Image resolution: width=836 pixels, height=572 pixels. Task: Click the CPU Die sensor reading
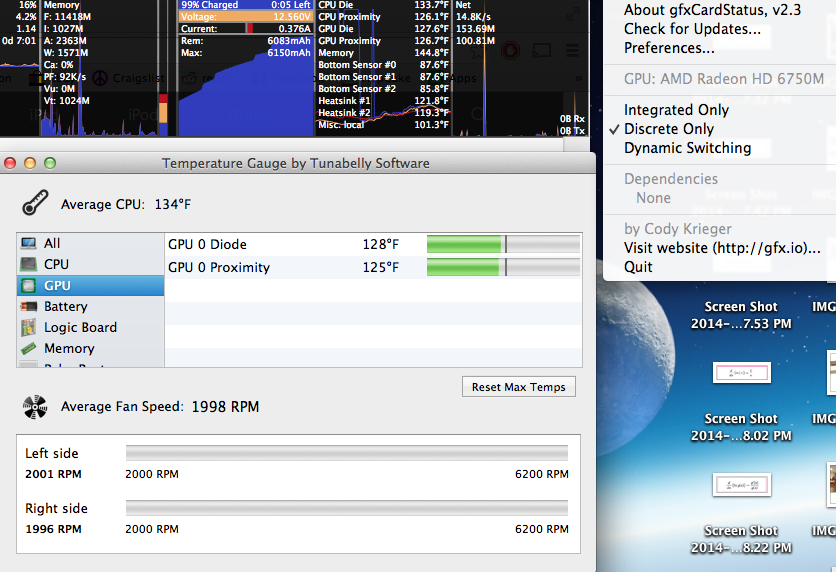[383, 5]
